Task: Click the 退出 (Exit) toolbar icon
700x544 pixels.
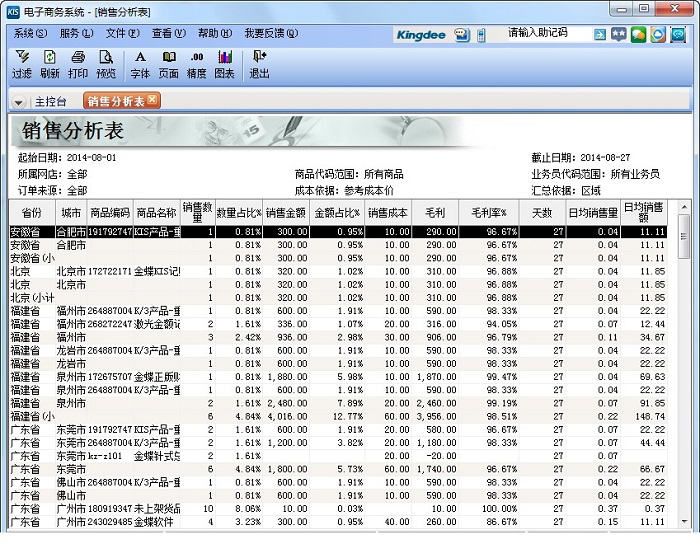Action: (x=259, y=64)
